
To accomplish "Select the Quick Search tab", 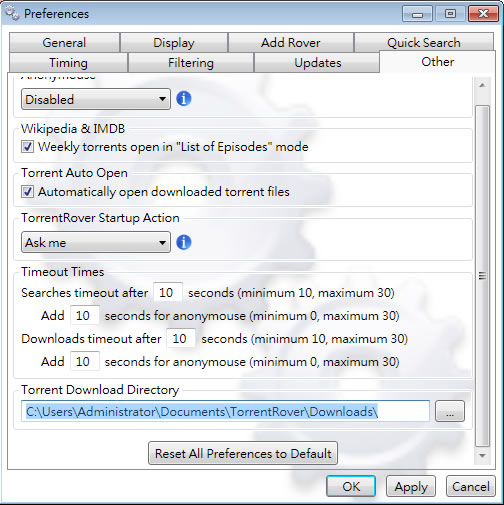I will click(424, 42).
